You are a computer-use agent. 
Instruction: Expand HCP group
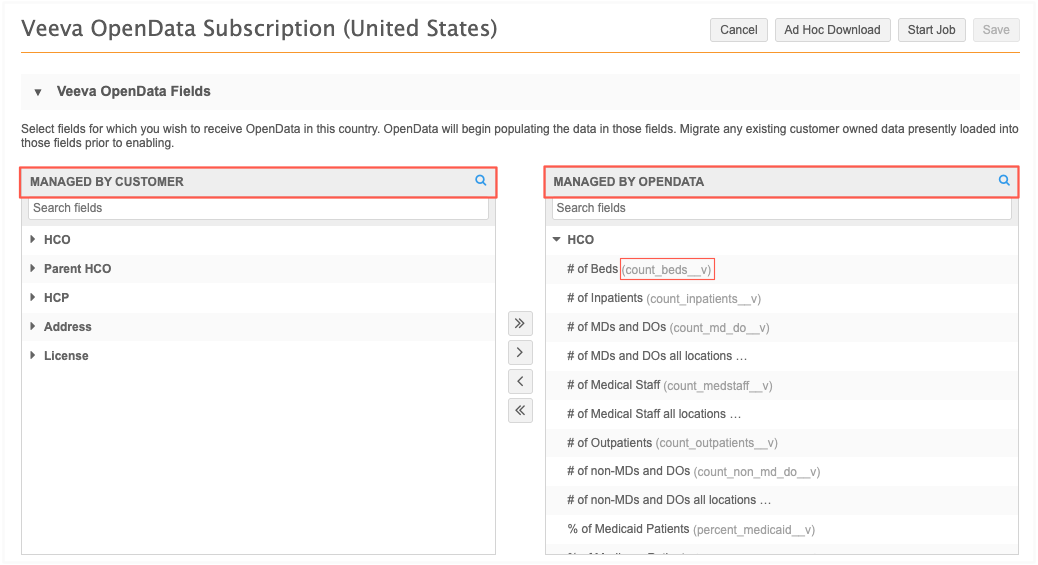tap(32, 297)
